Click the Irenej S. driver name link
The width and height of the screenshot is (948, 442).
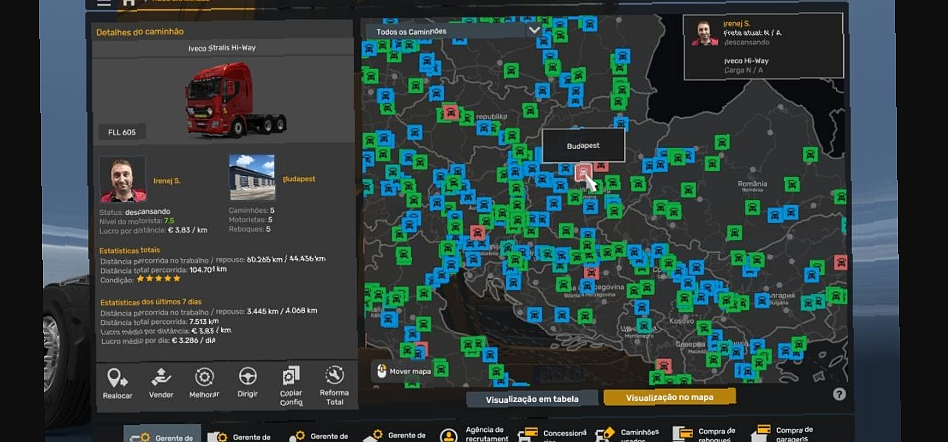[167, 181]
